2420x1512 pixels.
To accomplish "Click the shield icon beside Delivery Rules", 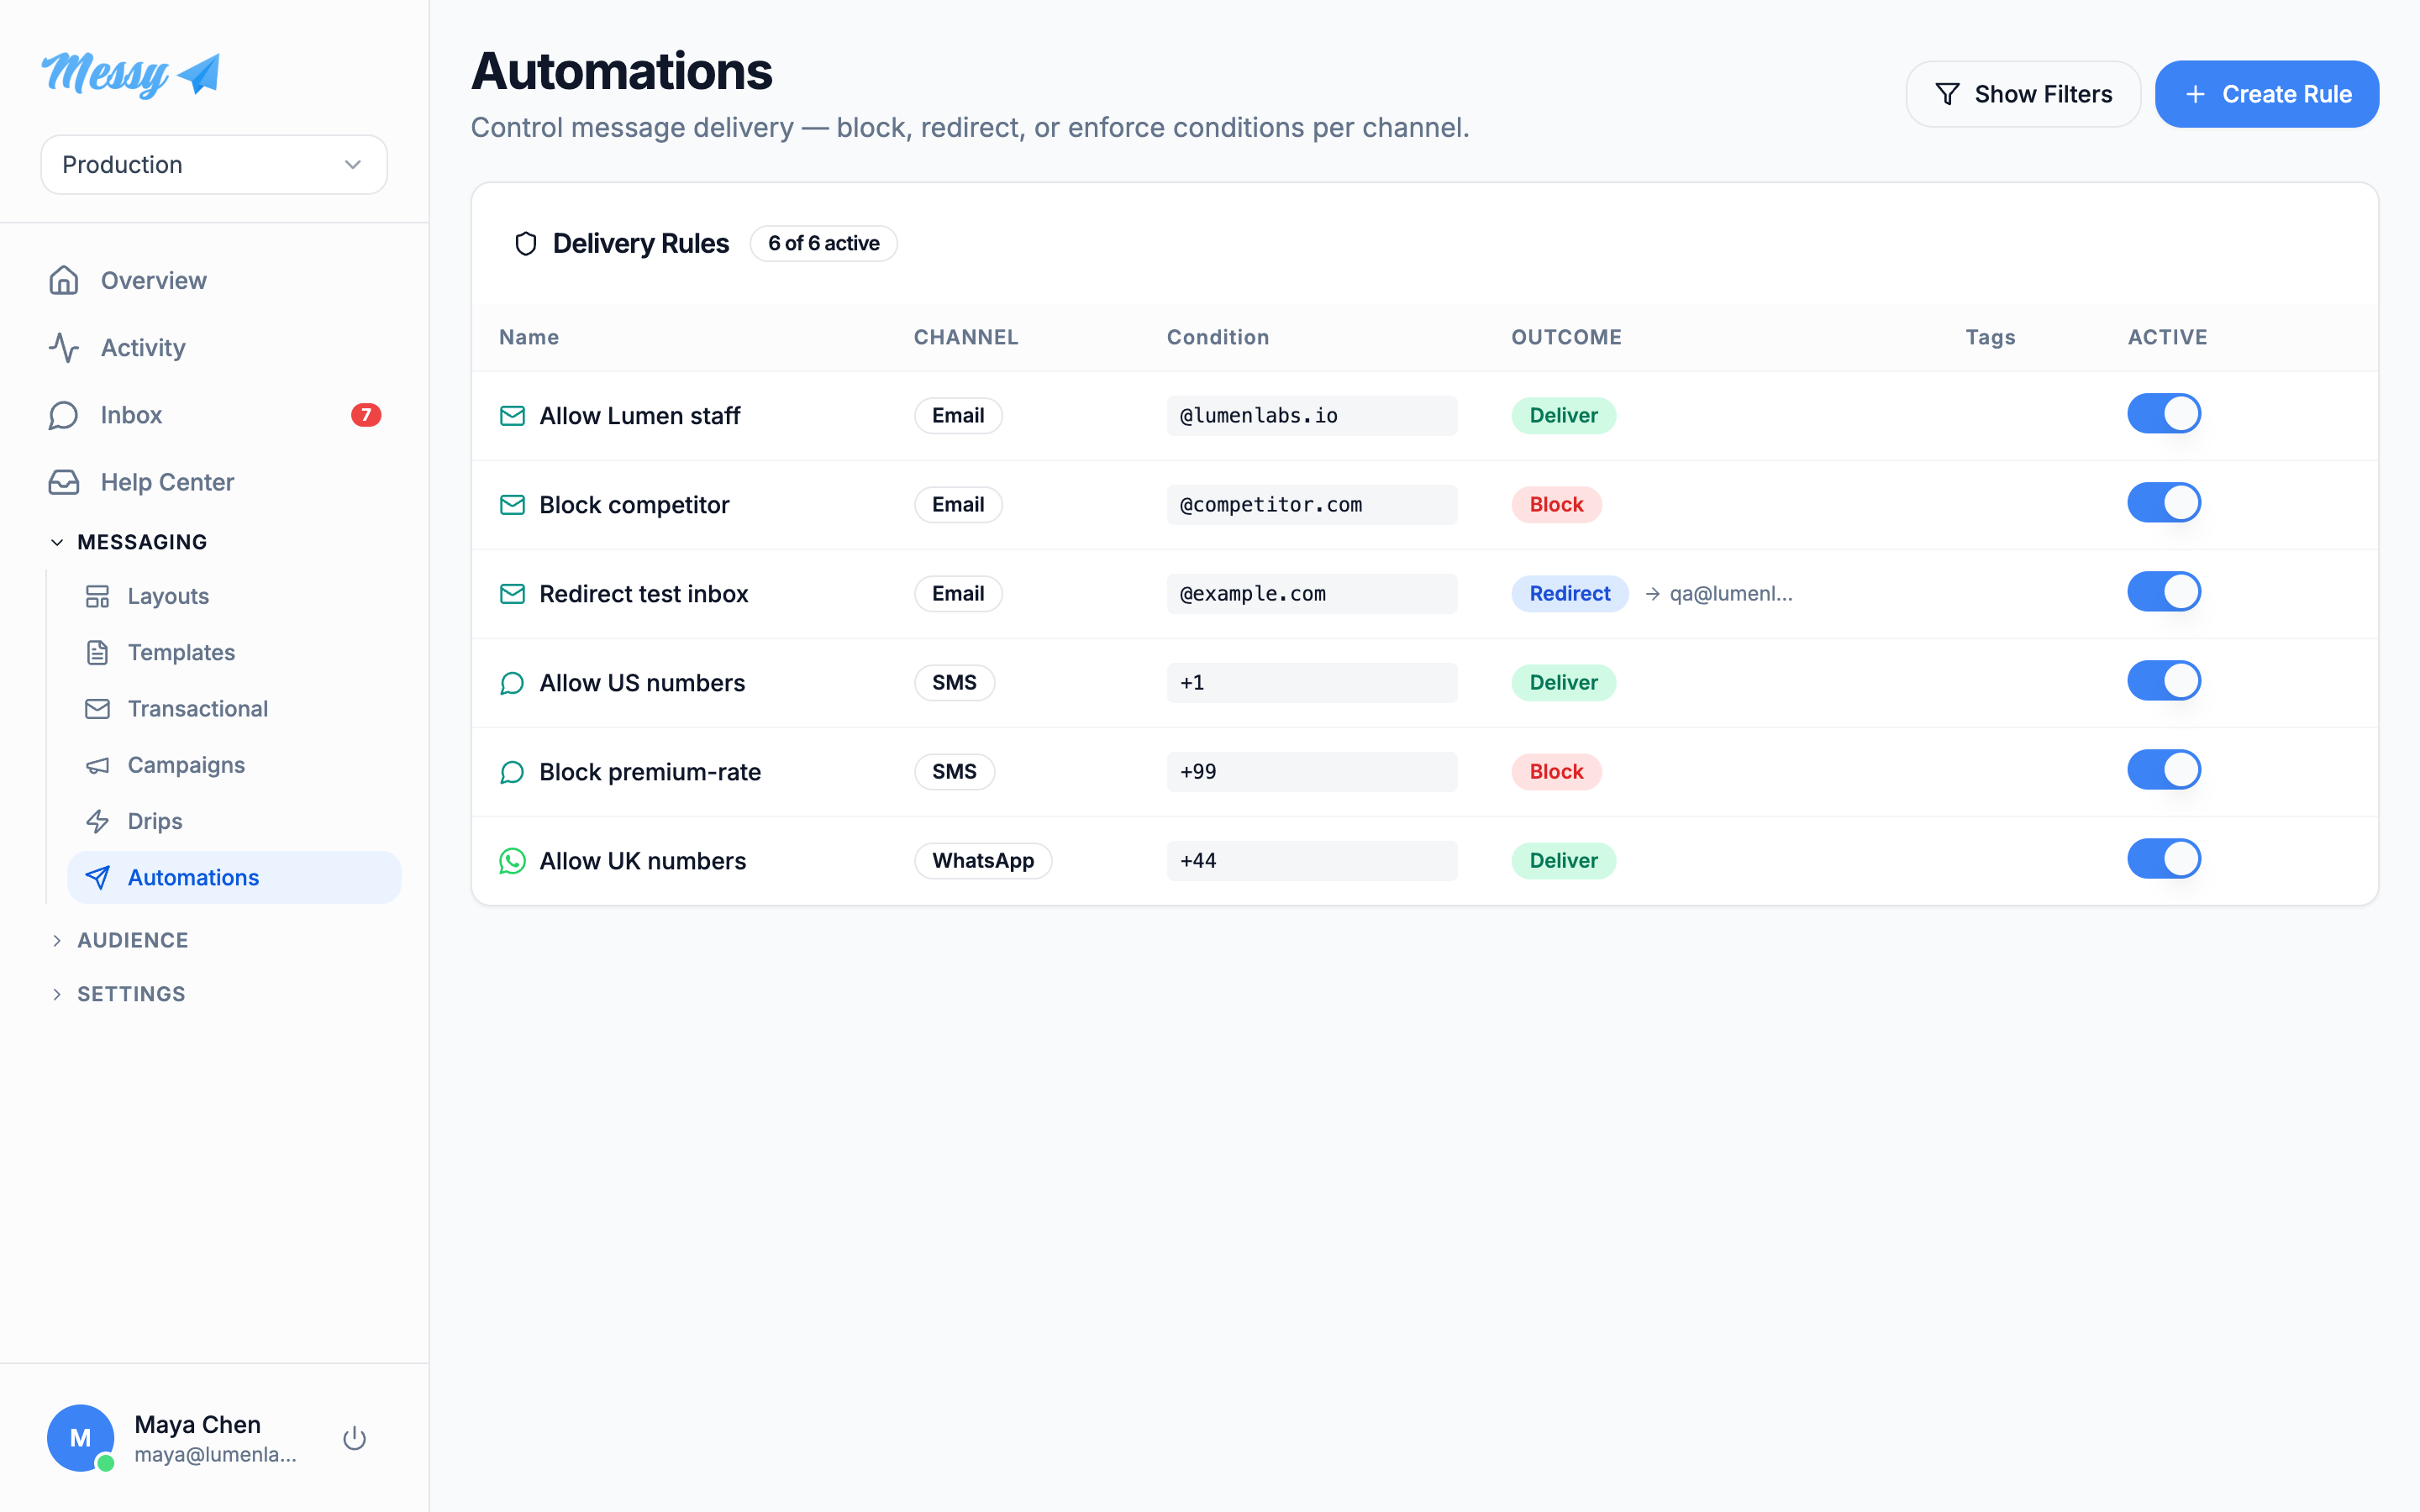I will (526, 244).
